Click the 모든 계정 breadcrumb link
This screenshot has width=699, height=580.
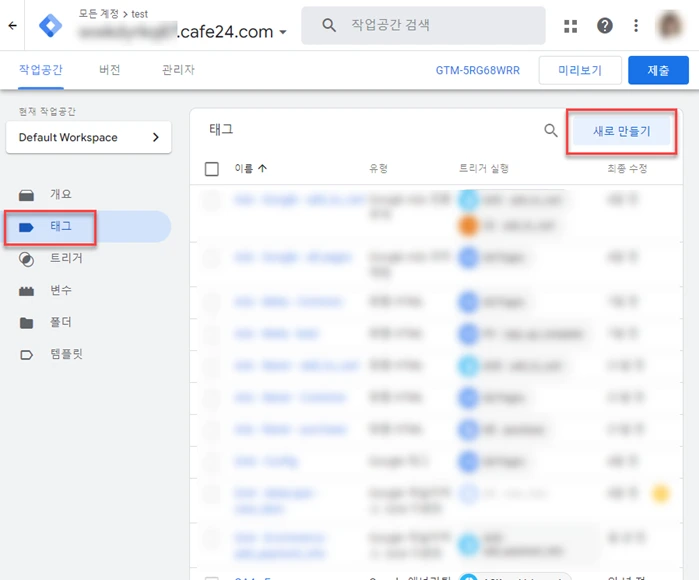click(99, 14)
